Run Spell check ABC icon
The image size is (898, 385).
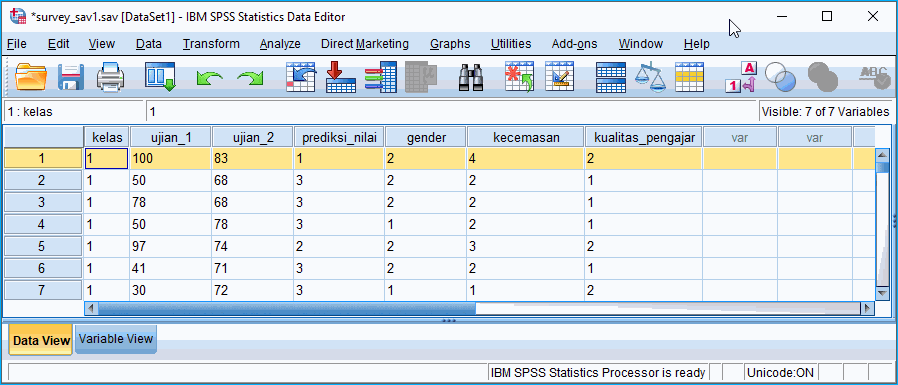pos(874,77)
